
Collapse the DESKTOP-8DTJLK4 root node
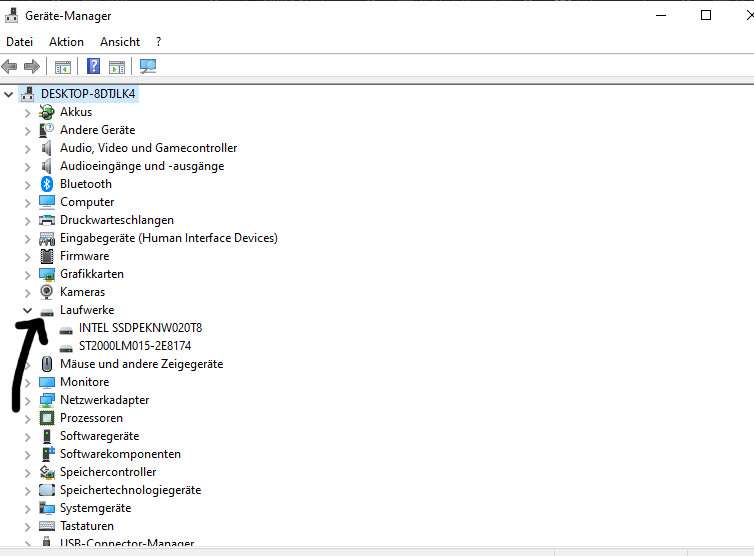pos(9,94)
